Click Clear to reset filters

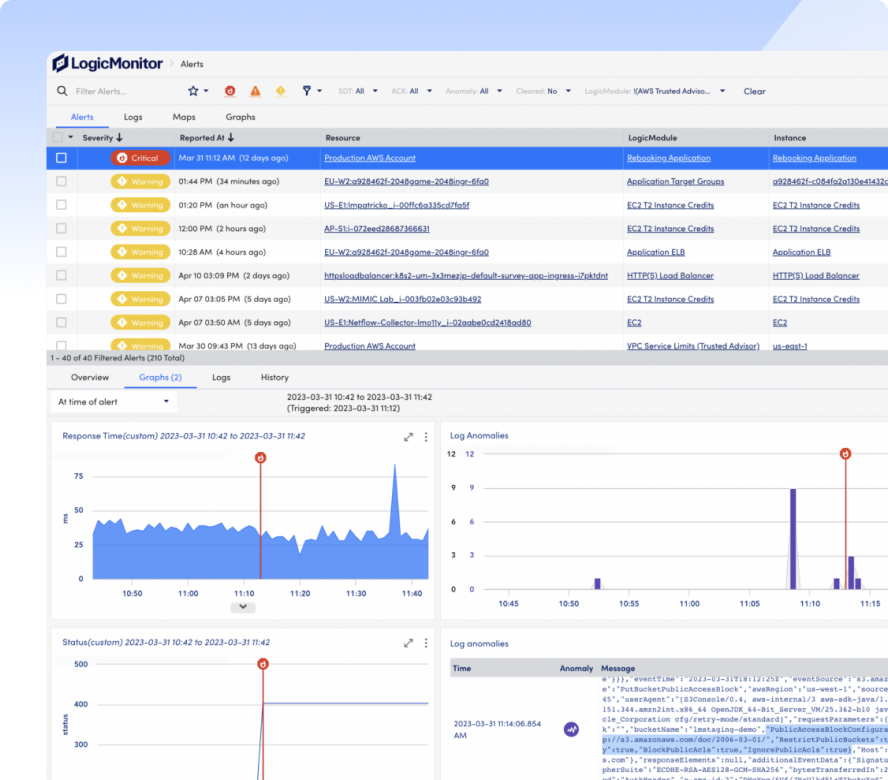pyautogui.click(x=754, y=91)
